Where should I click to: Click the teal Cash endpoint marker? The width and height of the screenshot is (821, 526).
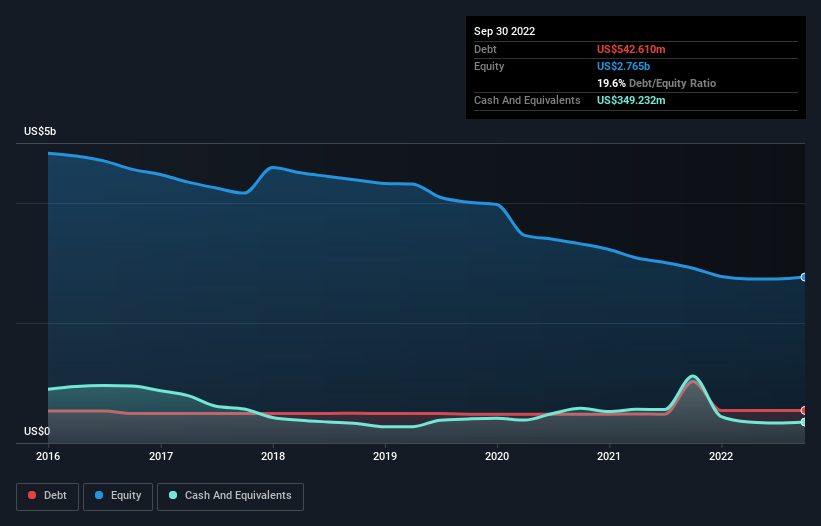(804, 422)
